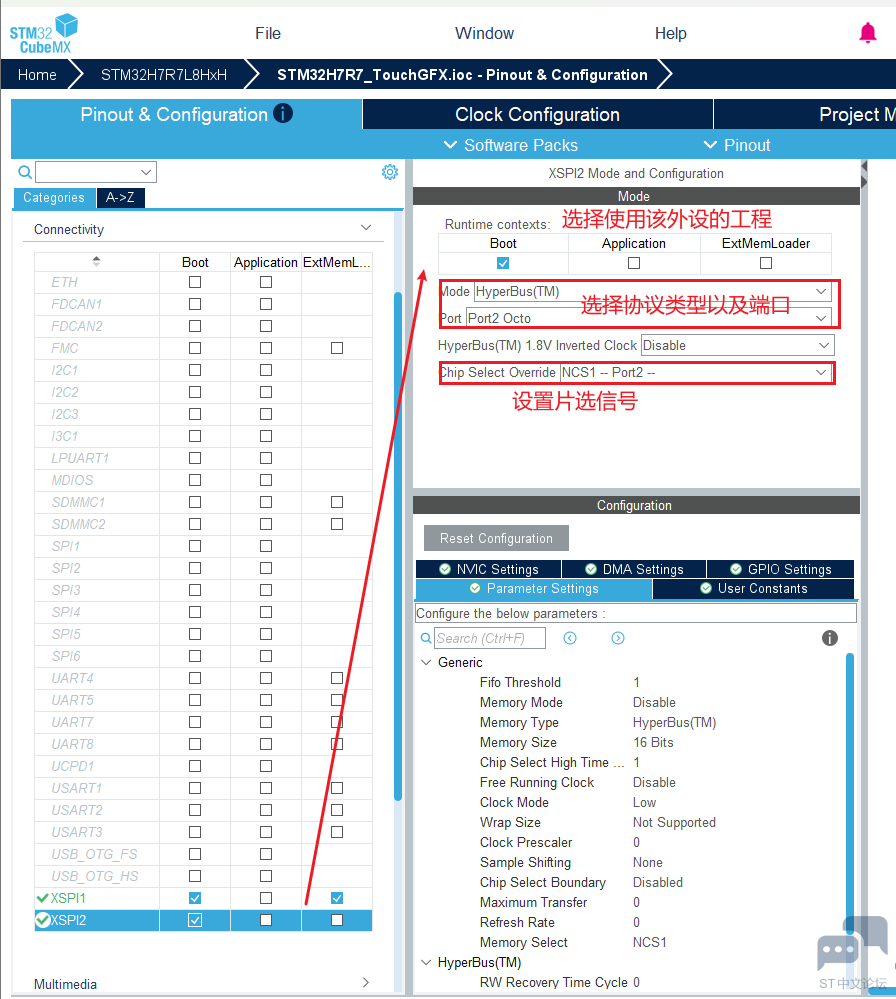
Task: Open the Mode HyperBus(TM) dropdown
Action: tap(653, 292)
